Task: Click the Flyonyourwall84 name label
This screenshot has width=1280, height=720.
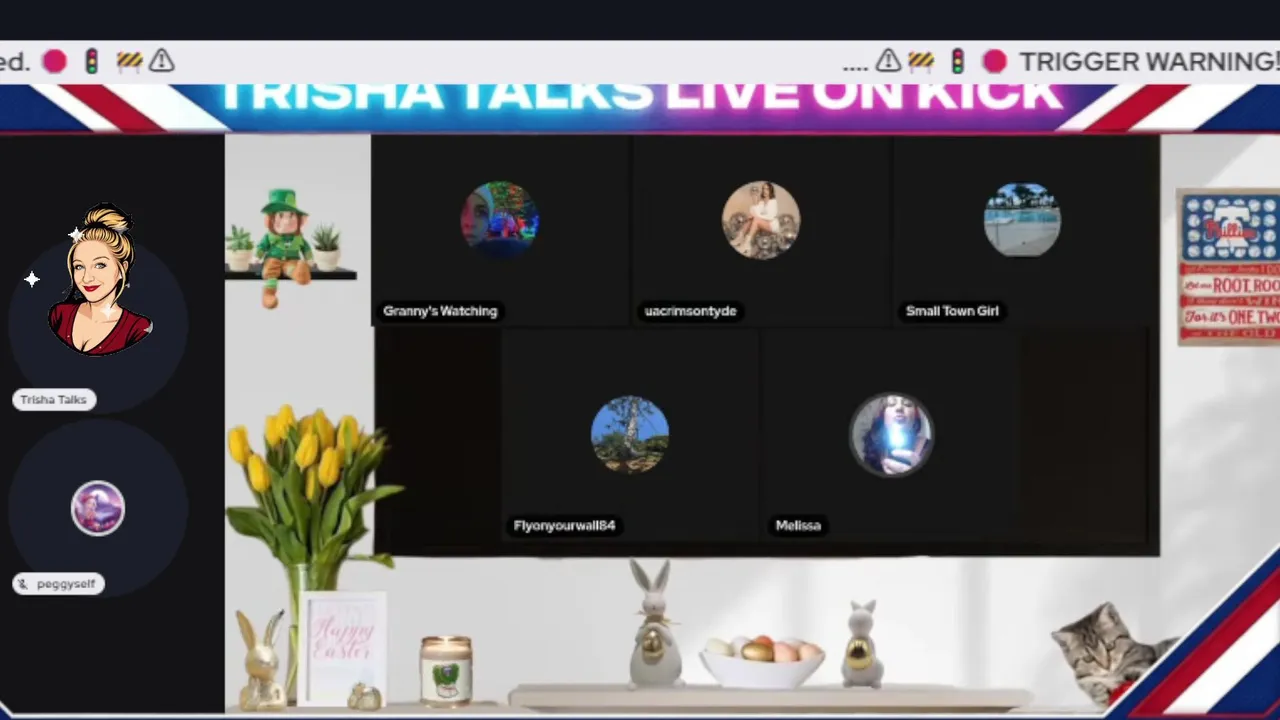Action: [564, 526]
